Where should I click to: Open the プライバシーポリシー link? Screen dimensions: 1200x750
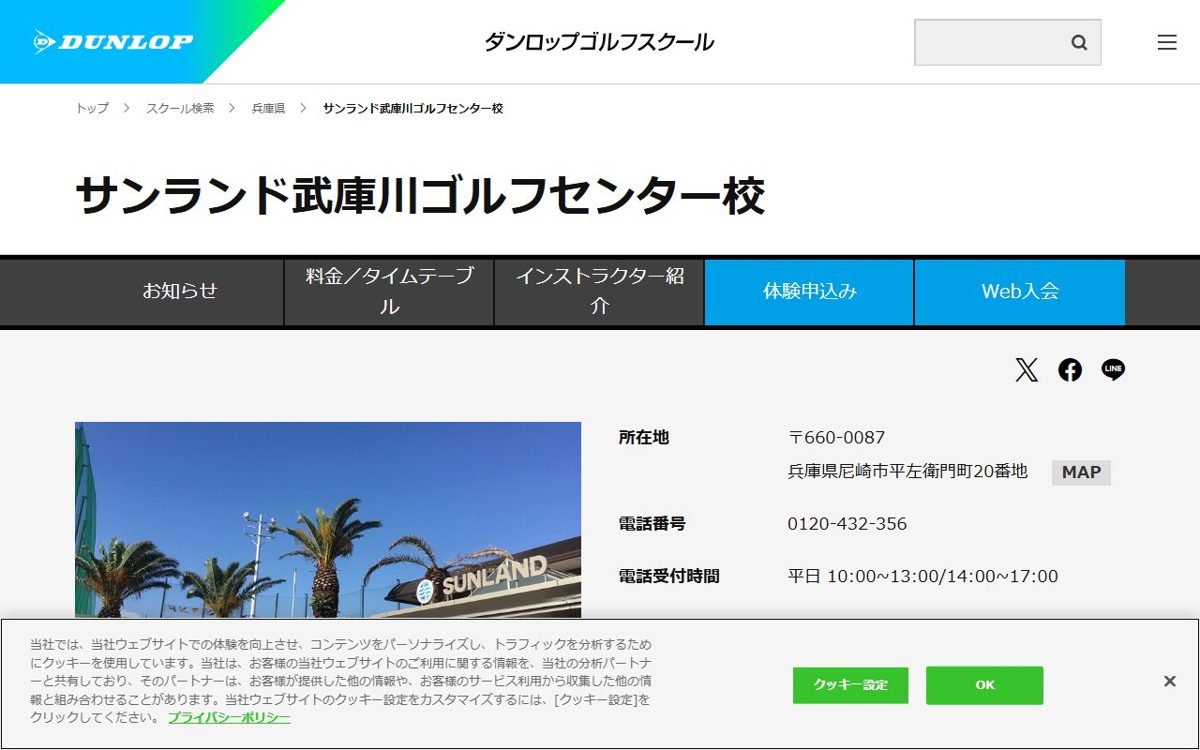point(229,718)
